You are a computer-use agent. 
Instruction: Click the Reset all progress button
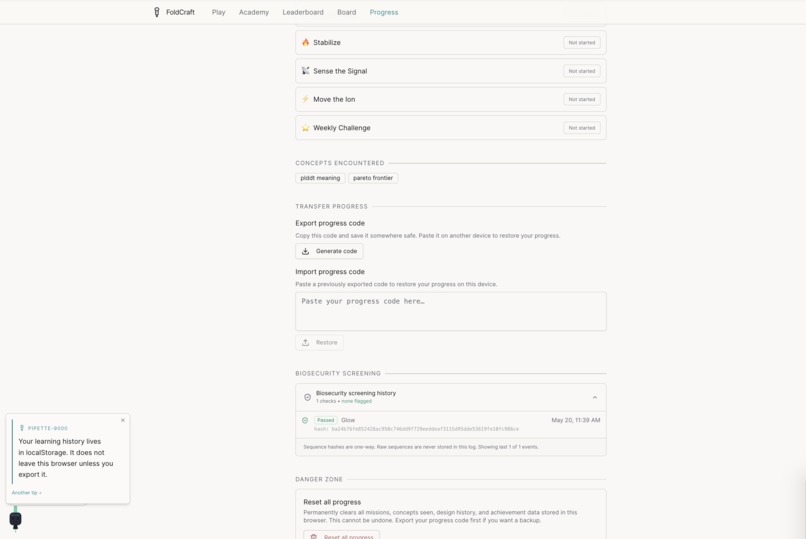click(341, 536)
